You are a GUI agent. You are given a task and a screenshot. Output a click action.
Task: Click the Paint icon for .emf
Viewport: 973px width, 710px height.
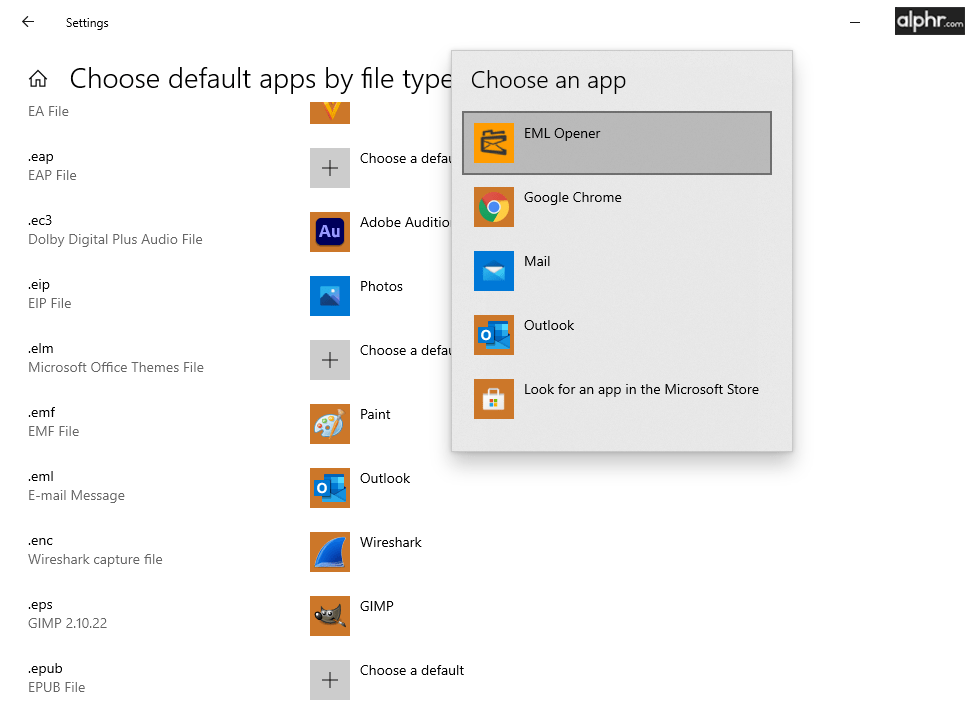pyautogui.click(x=330, y=424)
